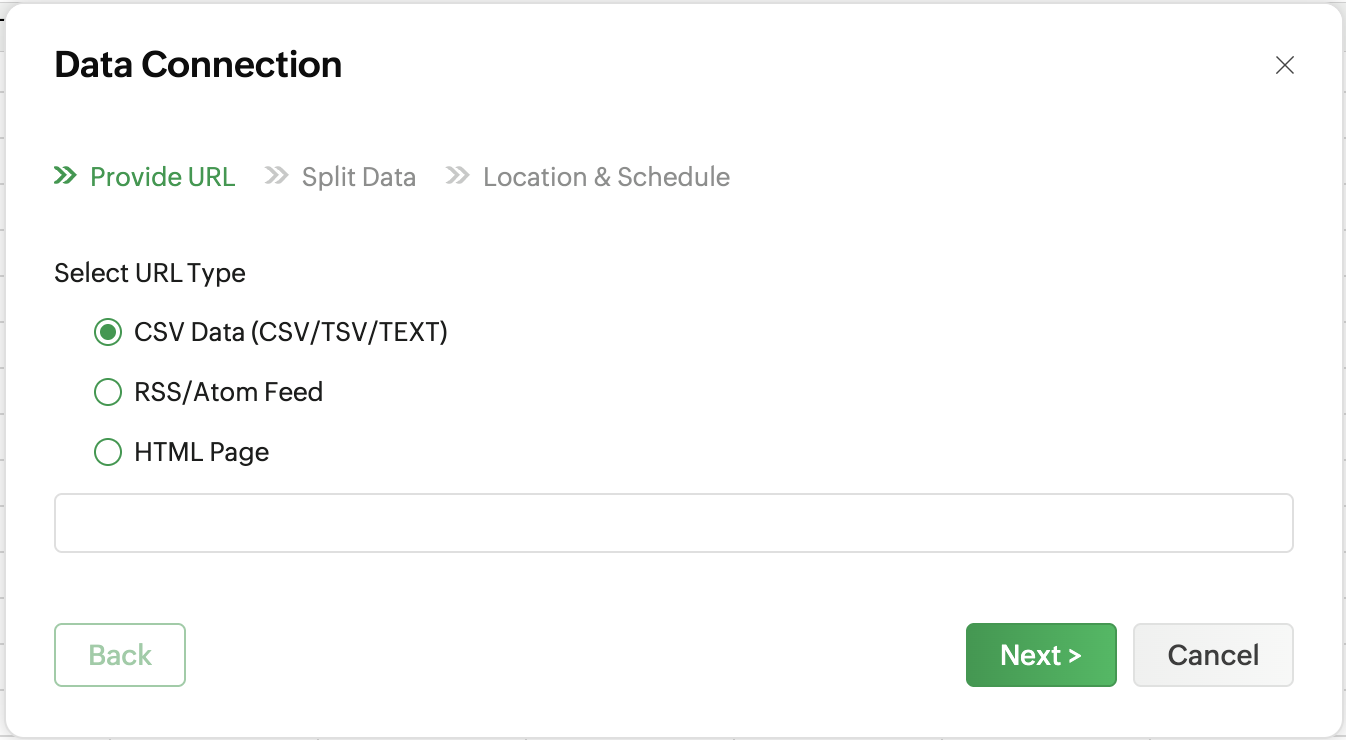1346x740 pixels.
Task: Click the HTML Page label text
Action: [201, 452]
